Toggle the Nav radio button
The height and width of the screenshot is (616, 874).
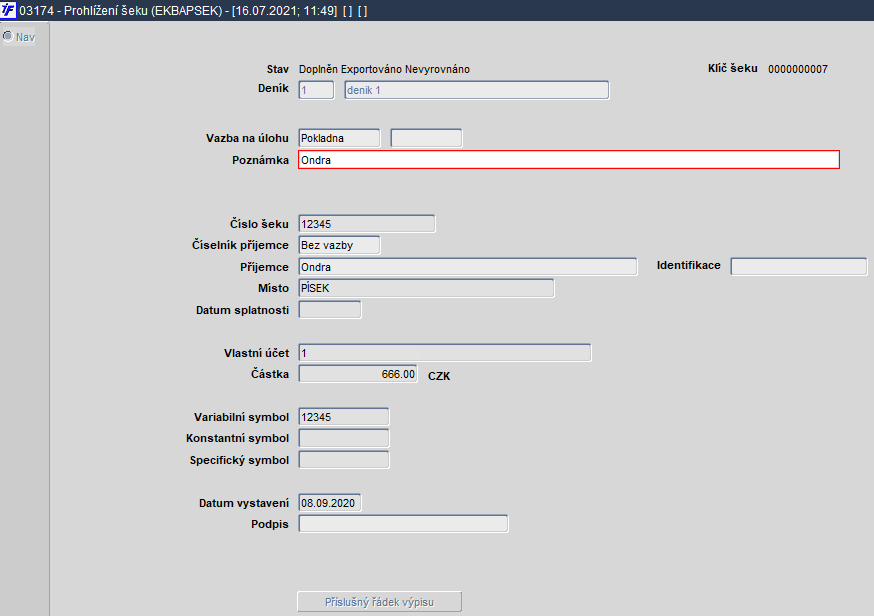coord(8,36)
